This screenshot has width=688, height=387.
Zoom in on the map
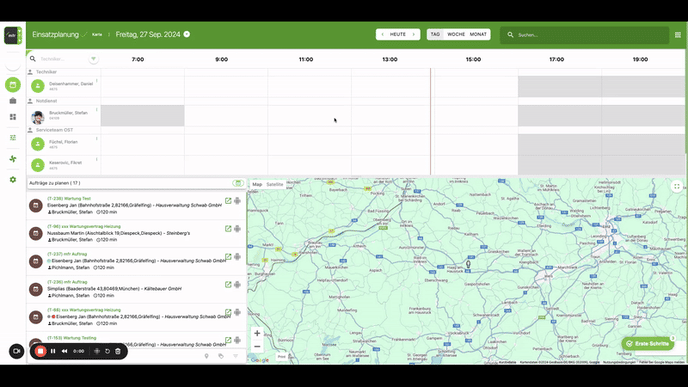[257, 333]
